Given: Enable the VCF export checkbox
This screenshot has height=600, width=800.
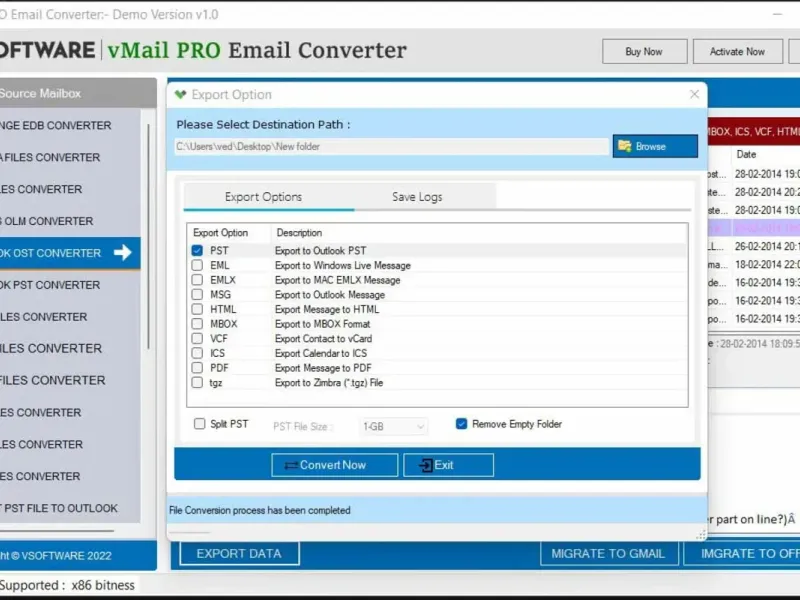Looking at the screenshot, I should pyautogui.click(x=197, y=338).
